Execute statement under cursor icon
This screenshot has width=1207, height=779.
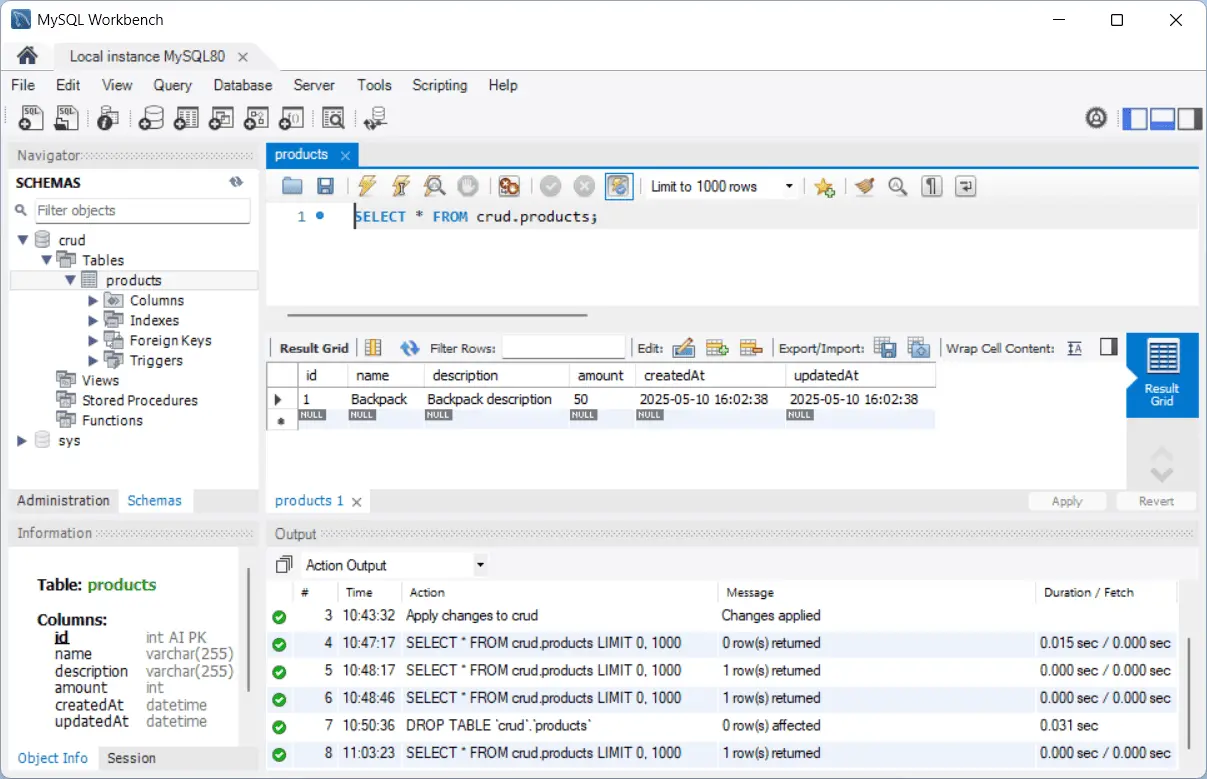coord(400,186)
